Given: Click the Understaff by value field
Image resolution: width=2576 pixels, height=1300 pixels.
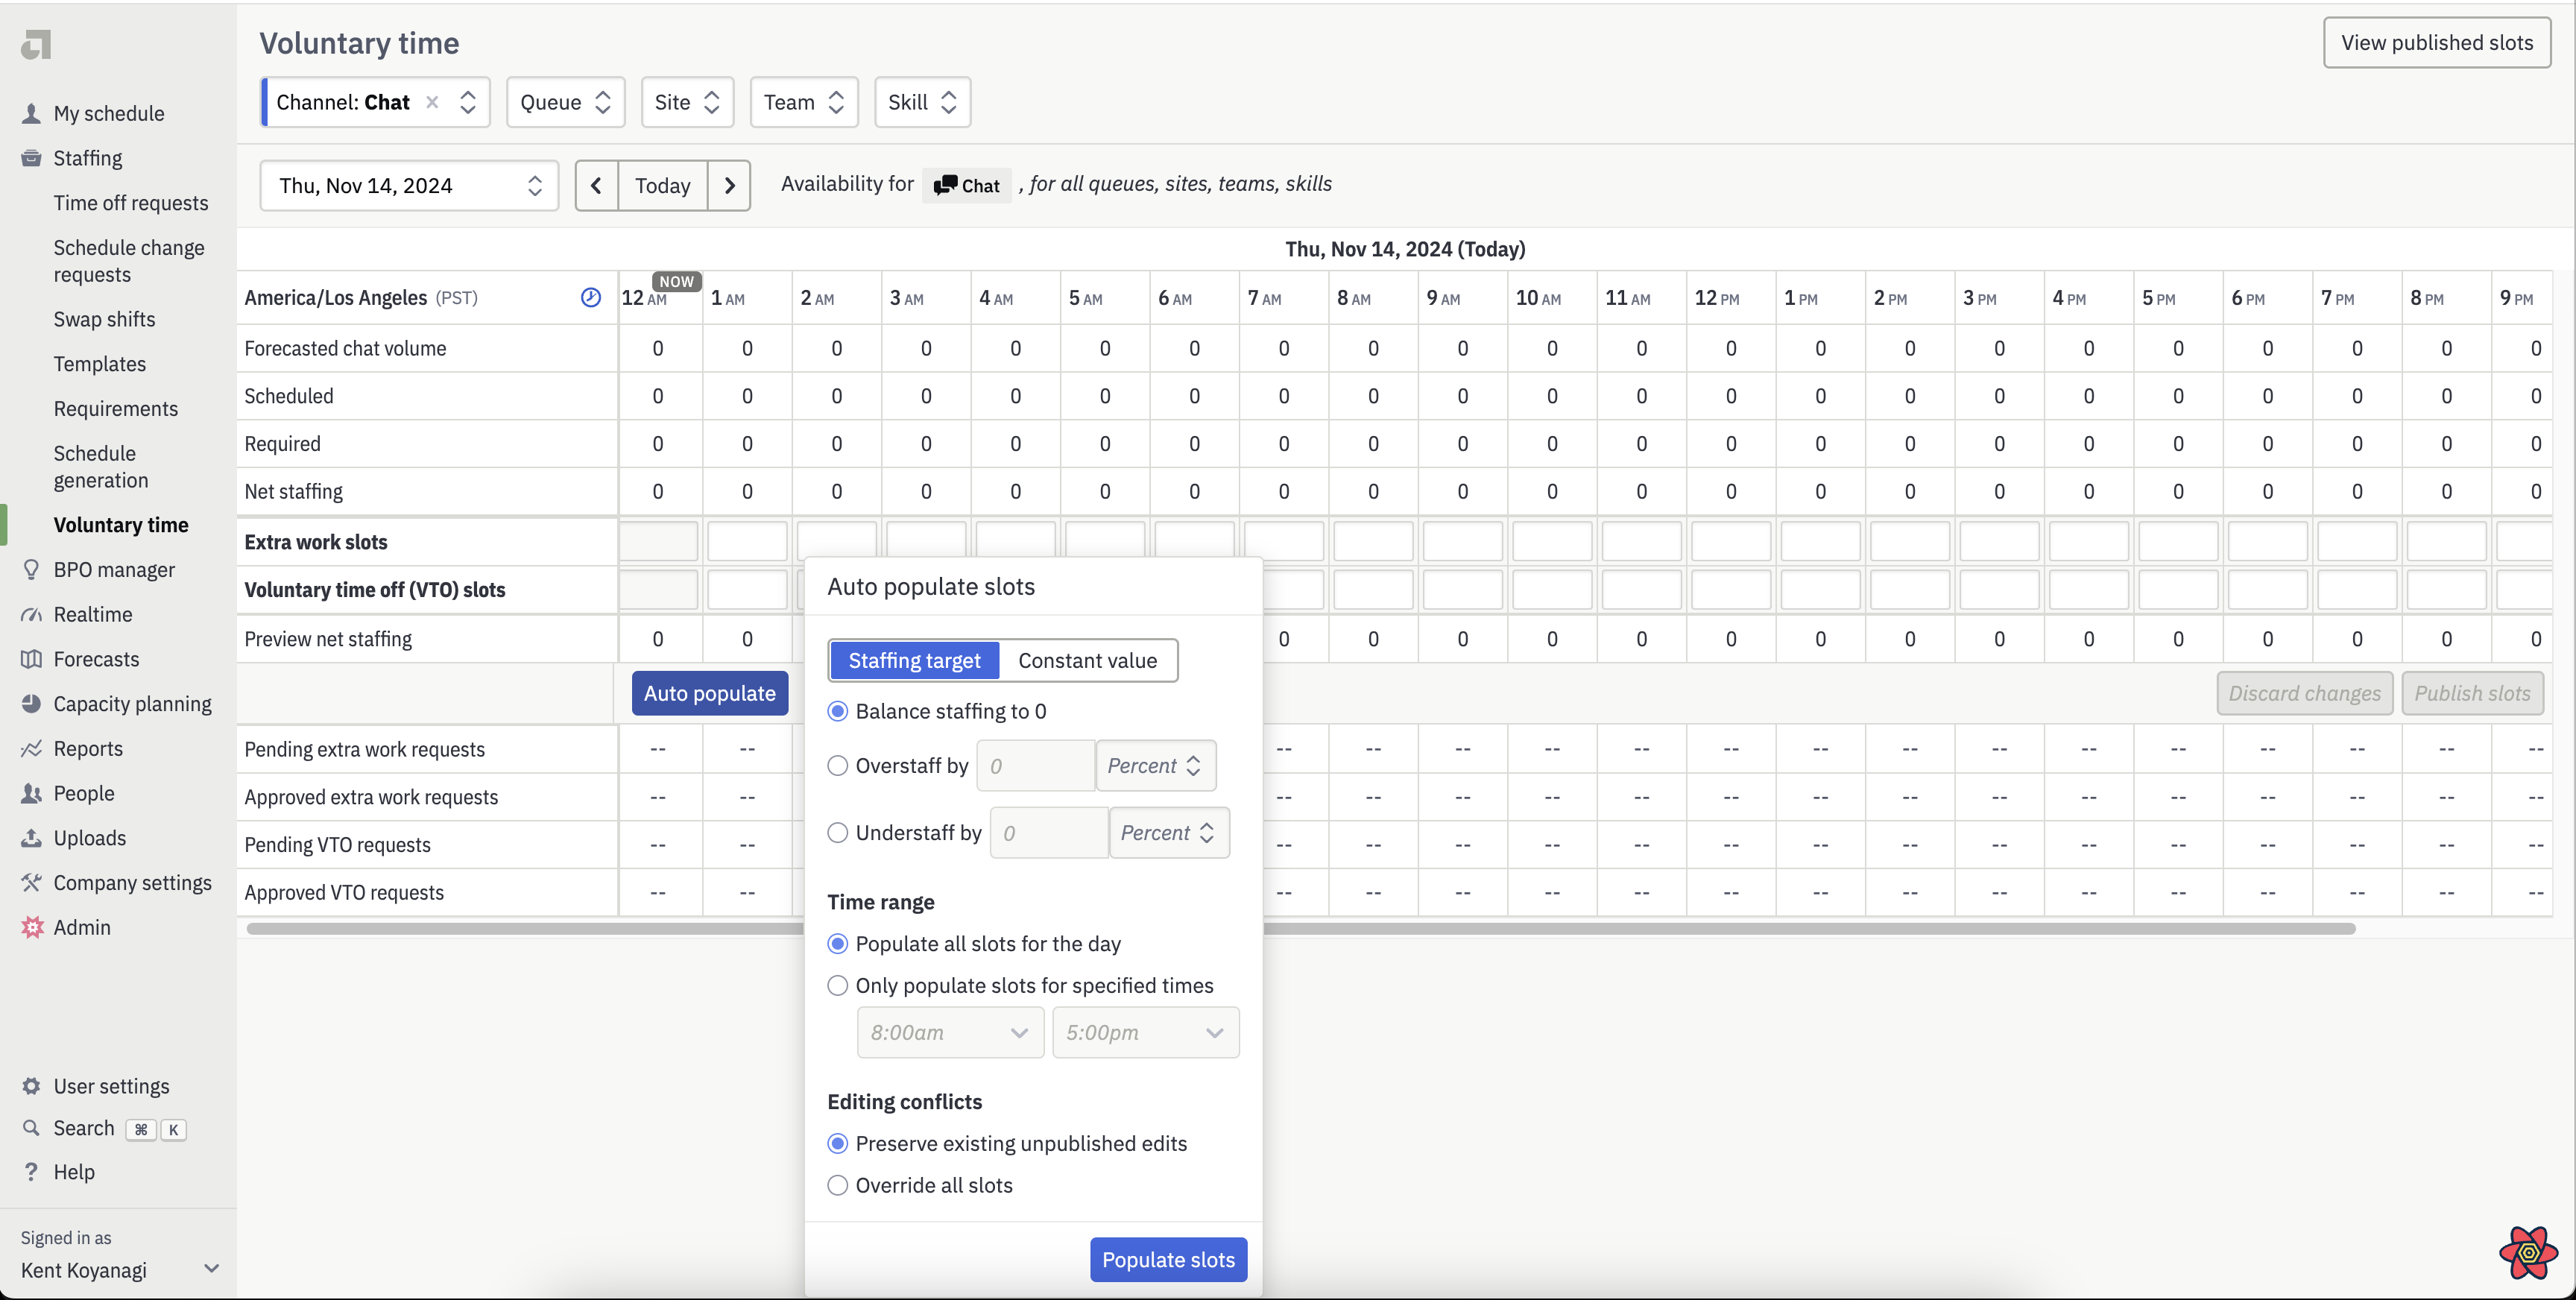Looking at the screenshot, I should pyautogui.click(x=1048, y=832).
